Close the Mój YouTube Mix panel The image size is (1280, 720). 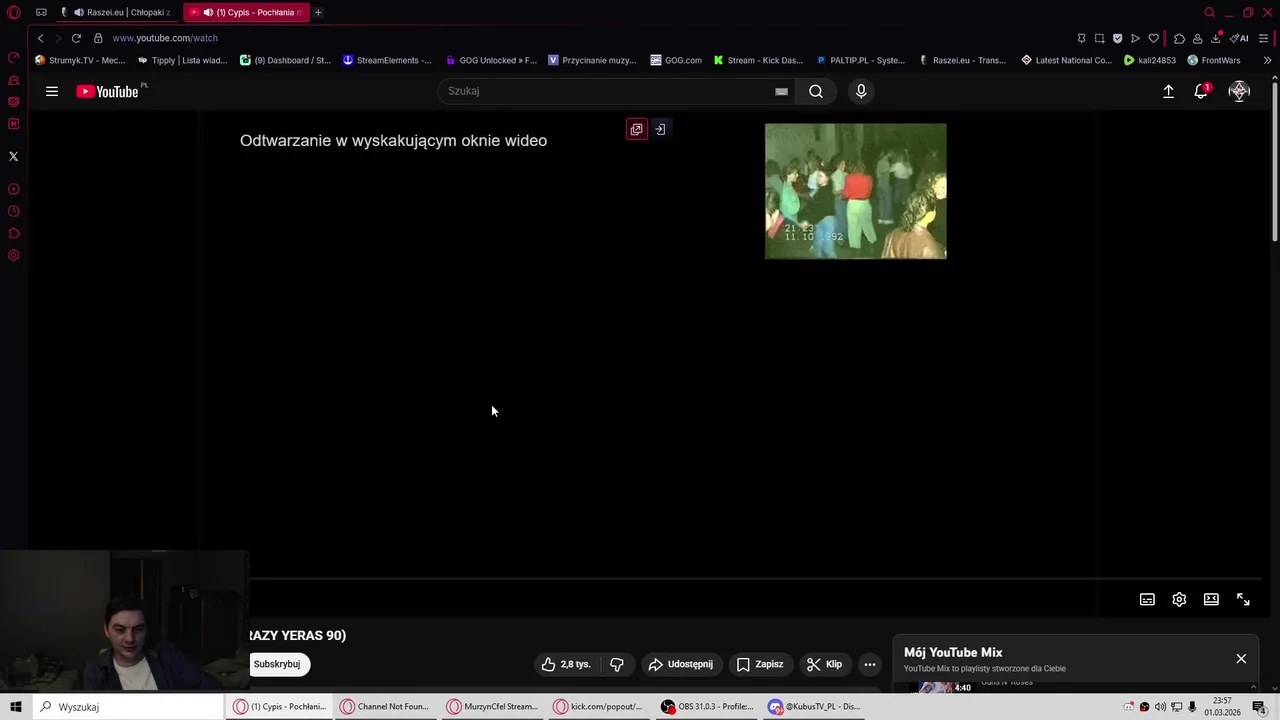point(1241,658)
